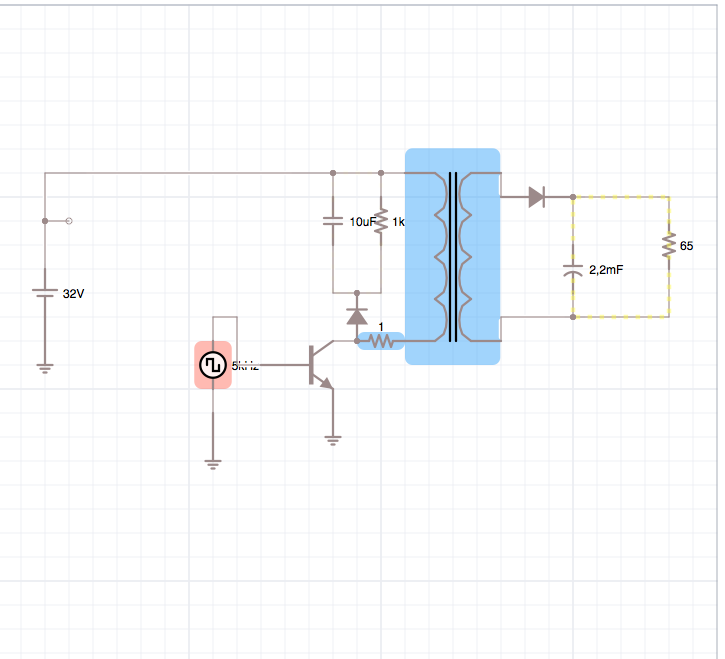Click ground symbol under the square wave source

click(213, 464)
